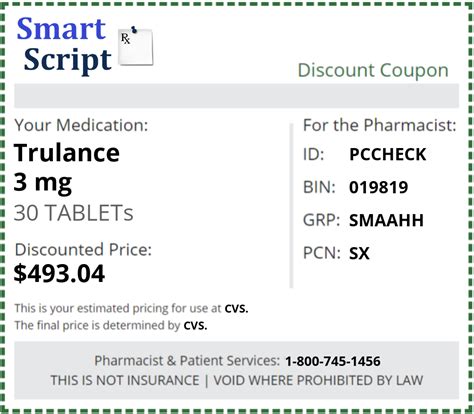Select the SMAAHH group code
474x414 pixels.
coord(386,220)
